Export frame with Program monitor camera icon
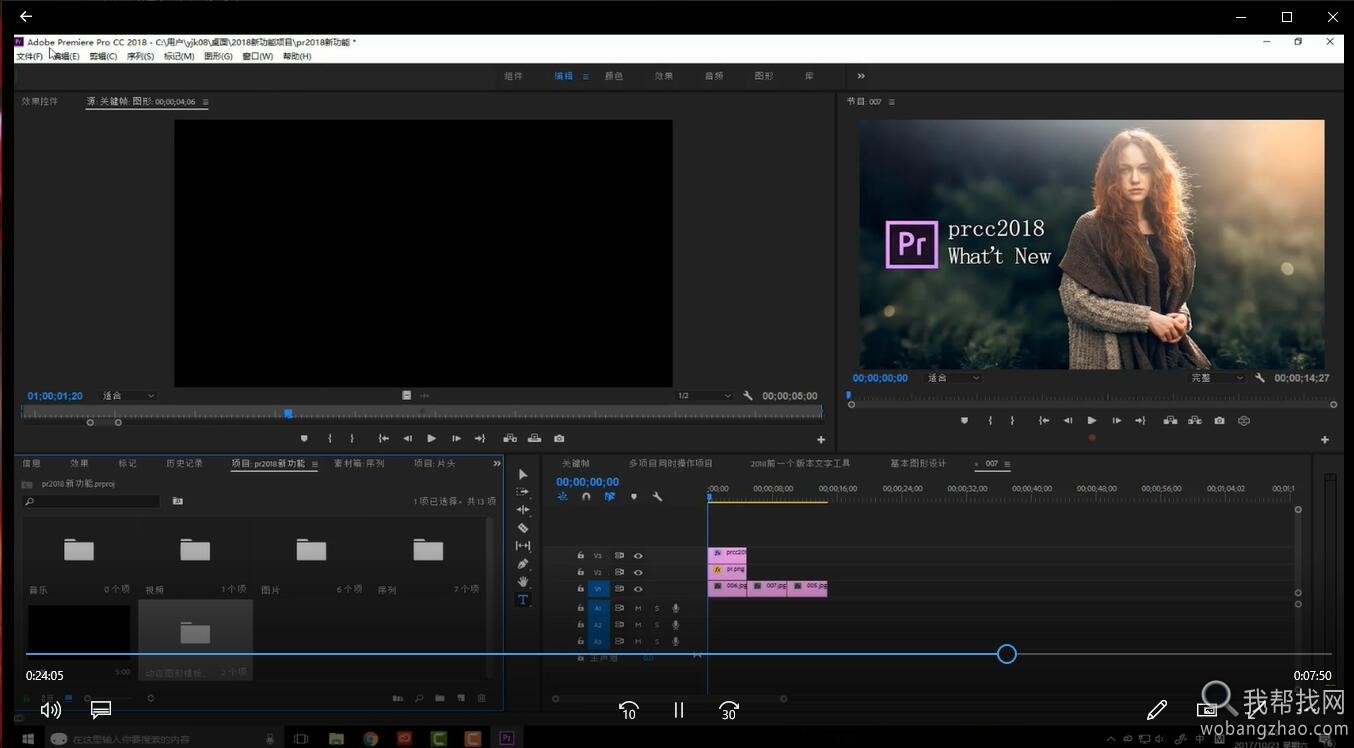 click(1219, 421)
